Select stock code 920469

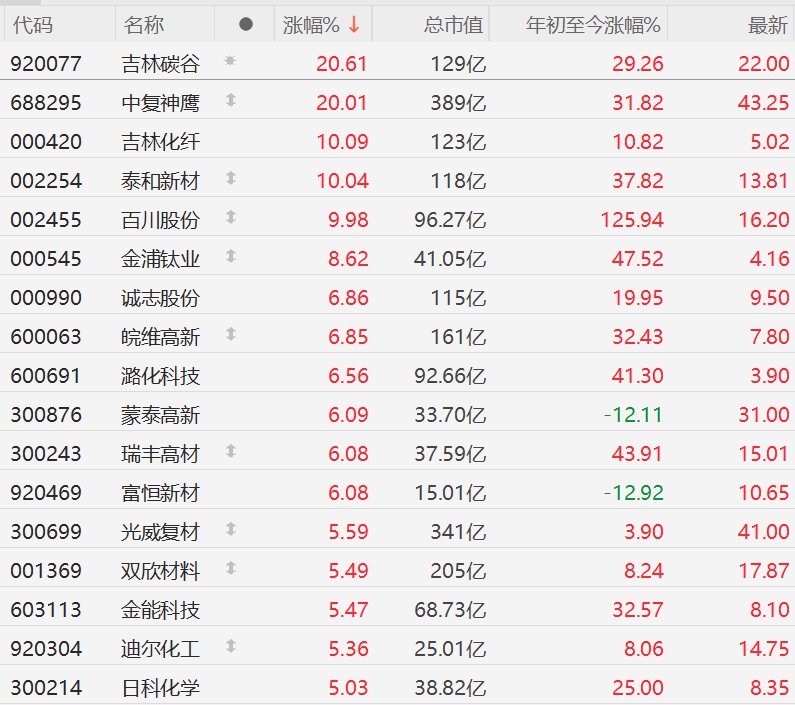click(46, 494)
